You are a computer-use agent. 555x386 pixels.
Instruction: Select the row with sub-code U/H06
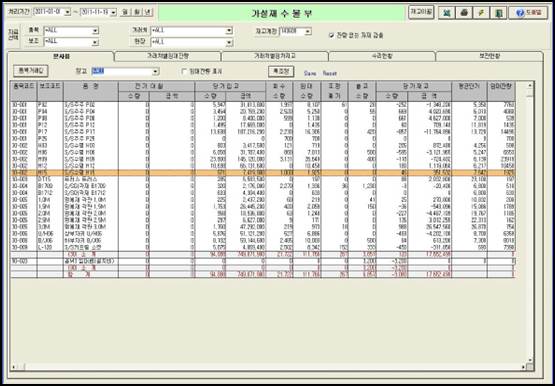point(263,234)
